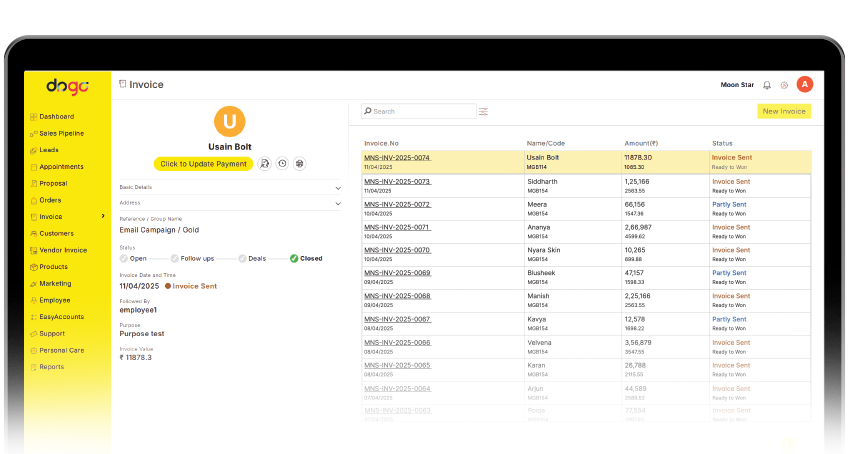This screenshot has height=454, width=850.
Task: Select the Follow ups status step
Action: pyautogui.click(x=173, y=258)
